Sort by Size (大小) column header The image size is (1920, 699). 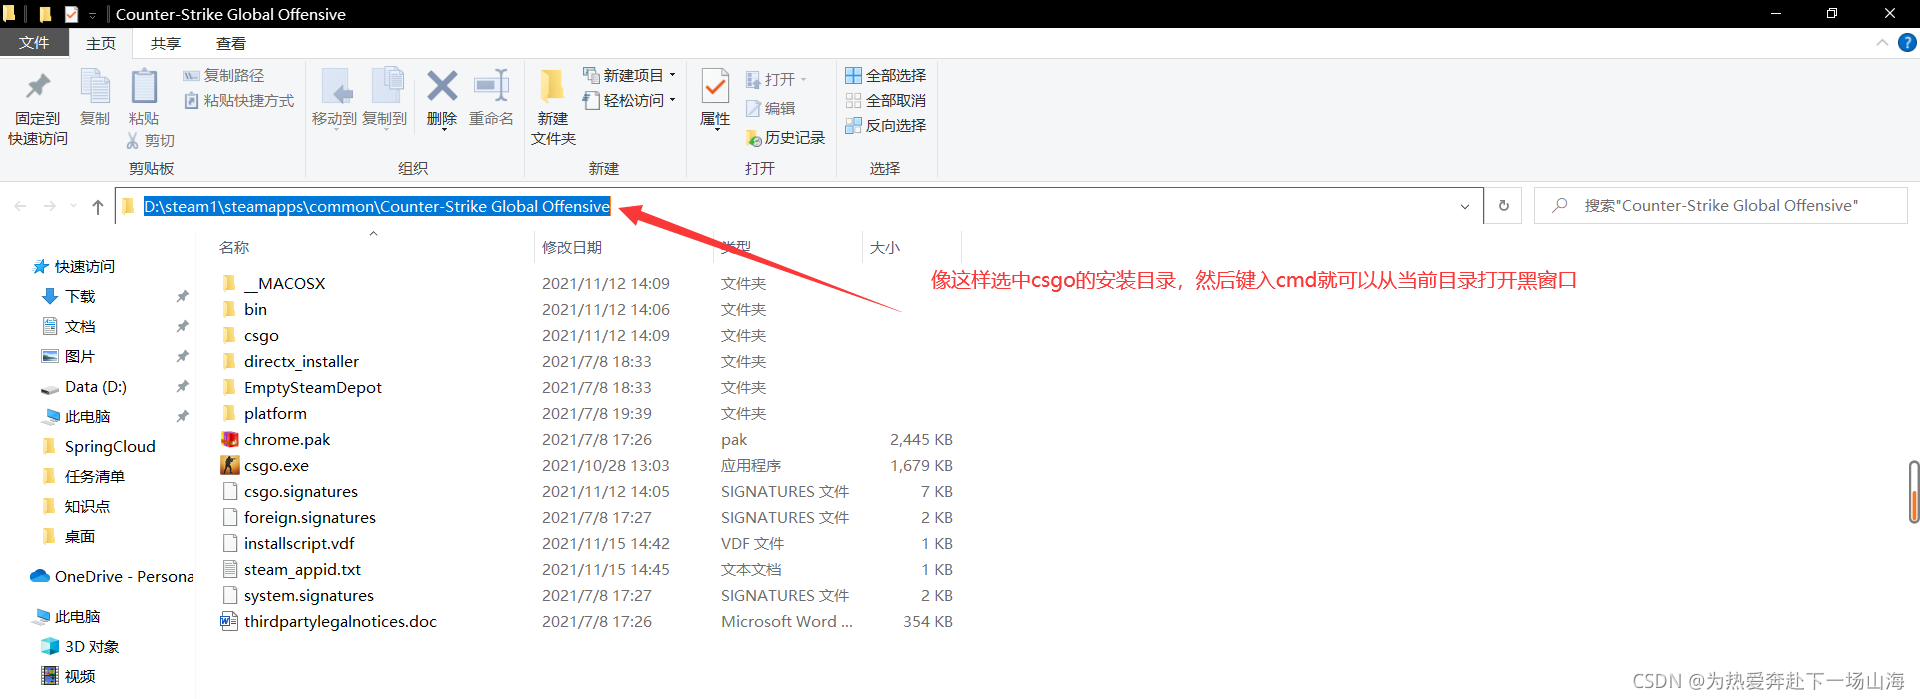(885, 247)
